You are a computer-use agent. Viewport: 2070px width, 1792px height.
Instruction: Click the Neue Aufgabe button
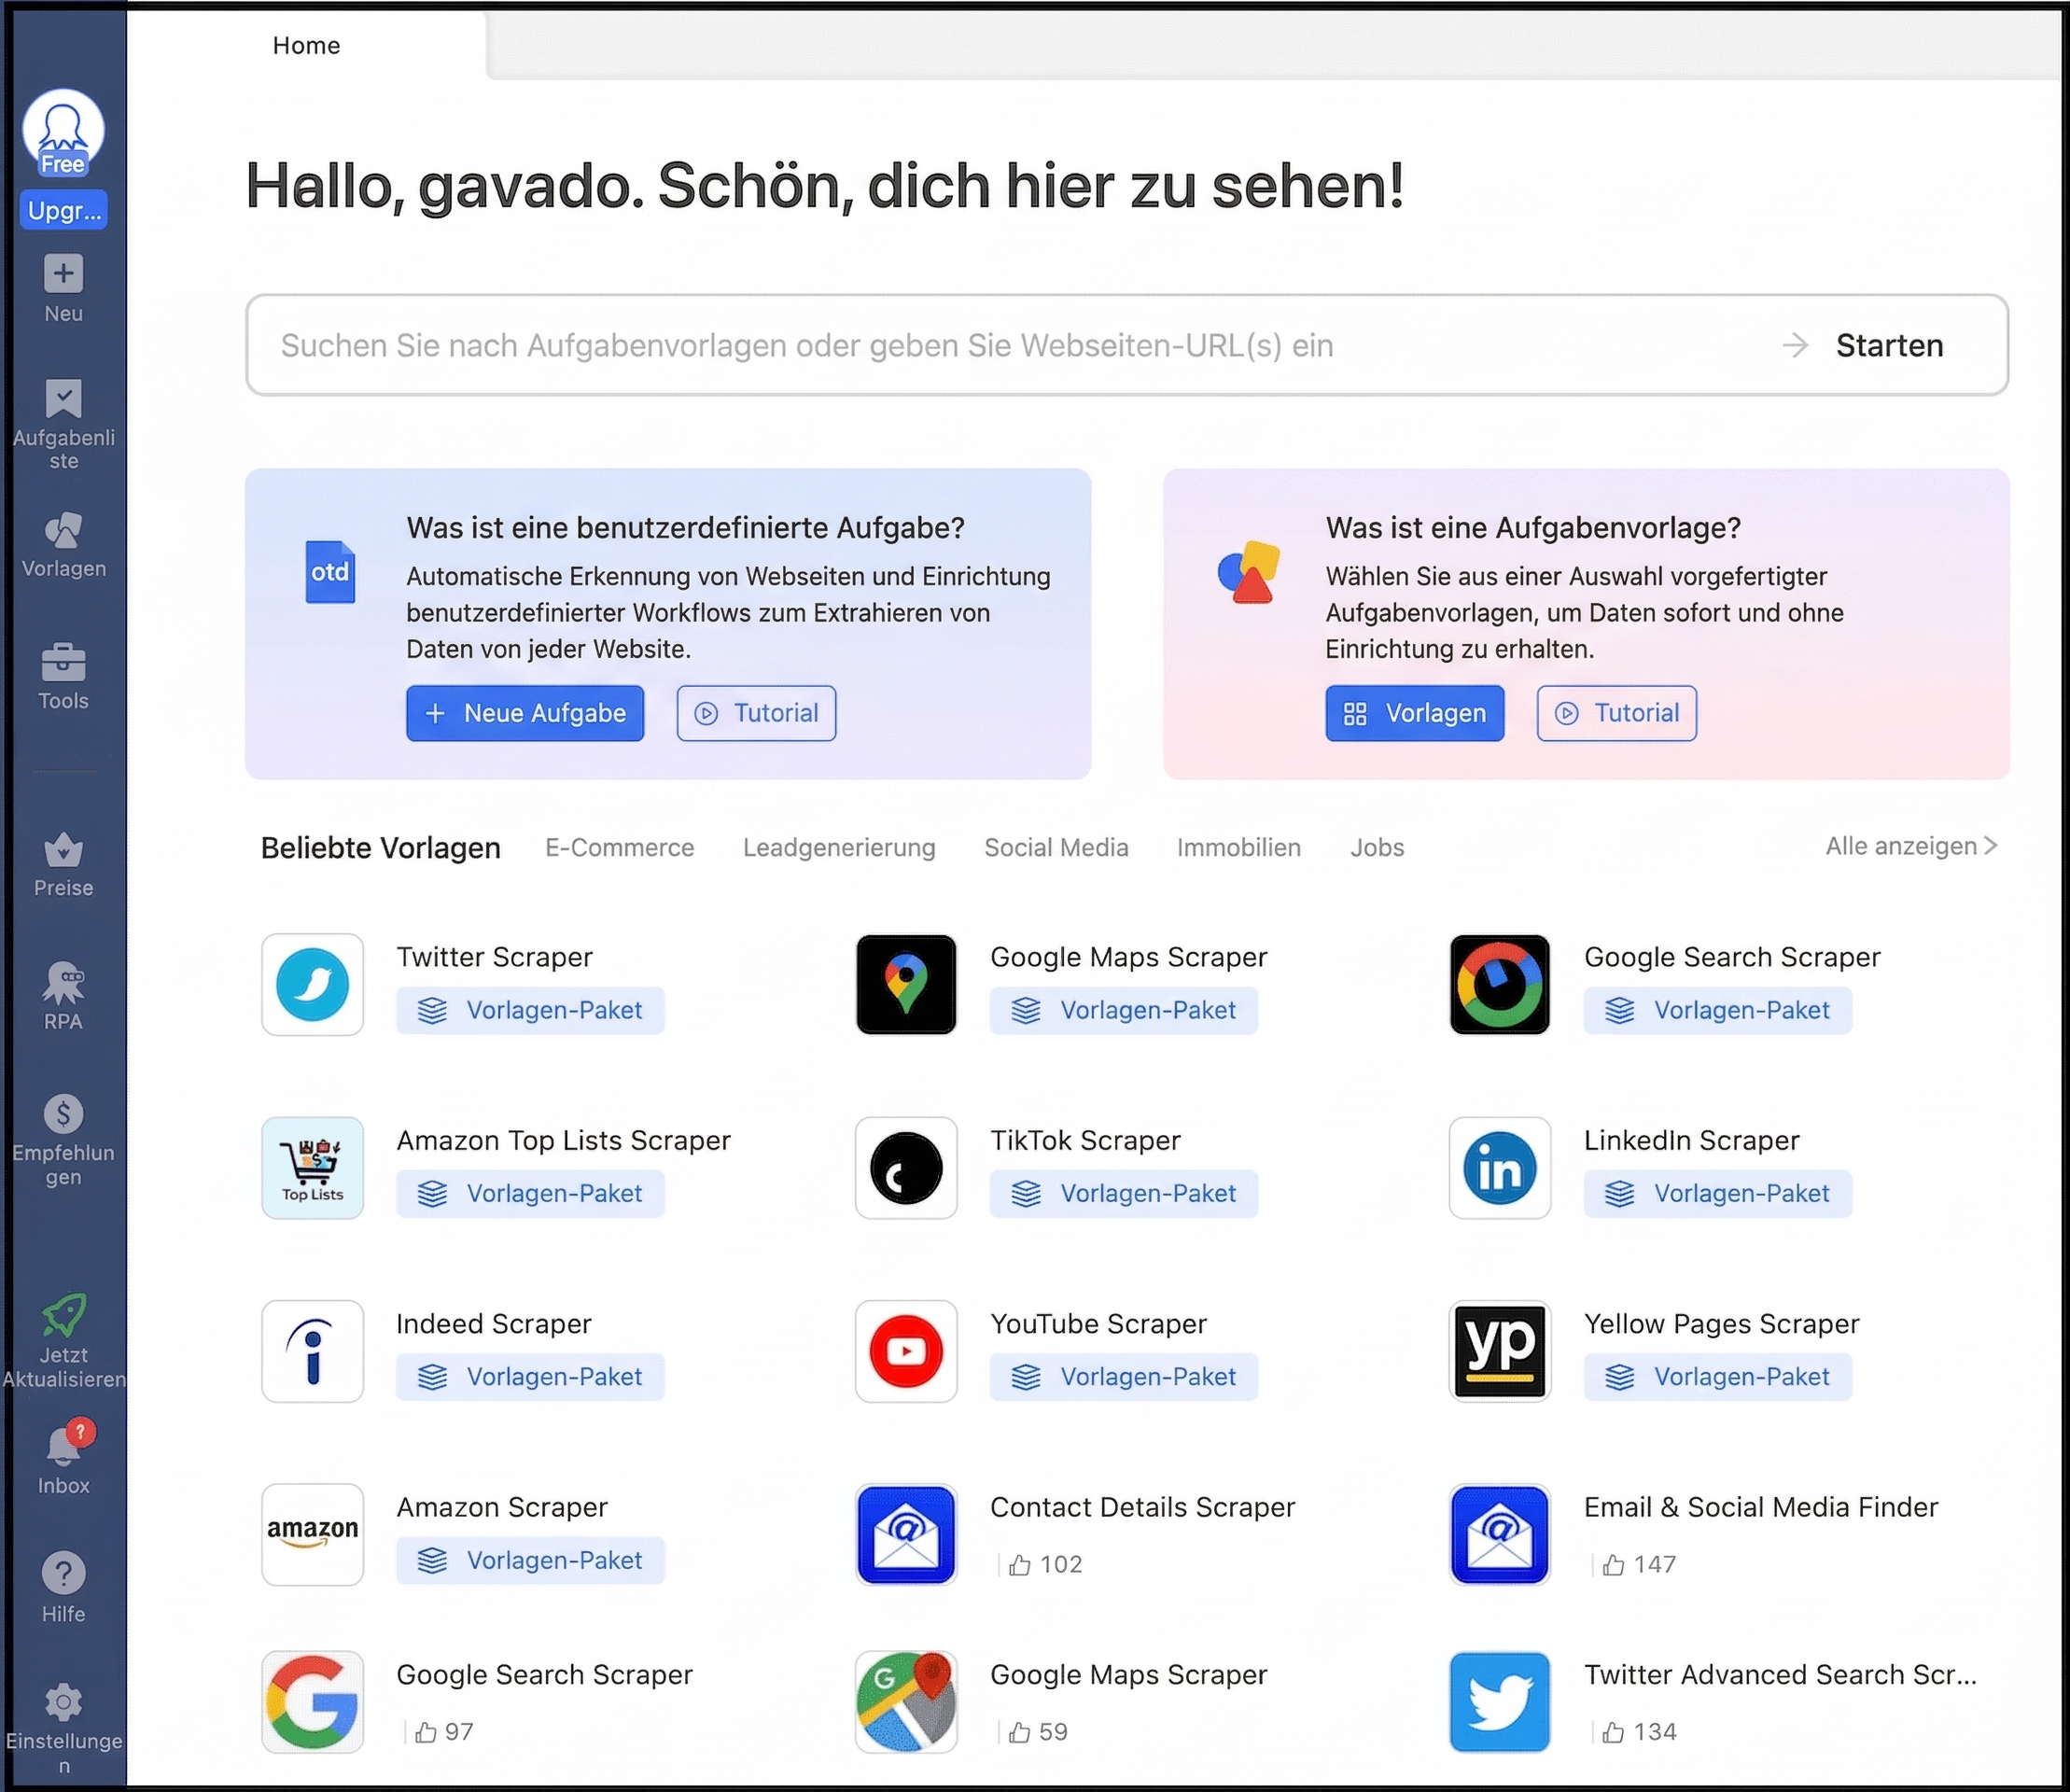click(525, 713)
